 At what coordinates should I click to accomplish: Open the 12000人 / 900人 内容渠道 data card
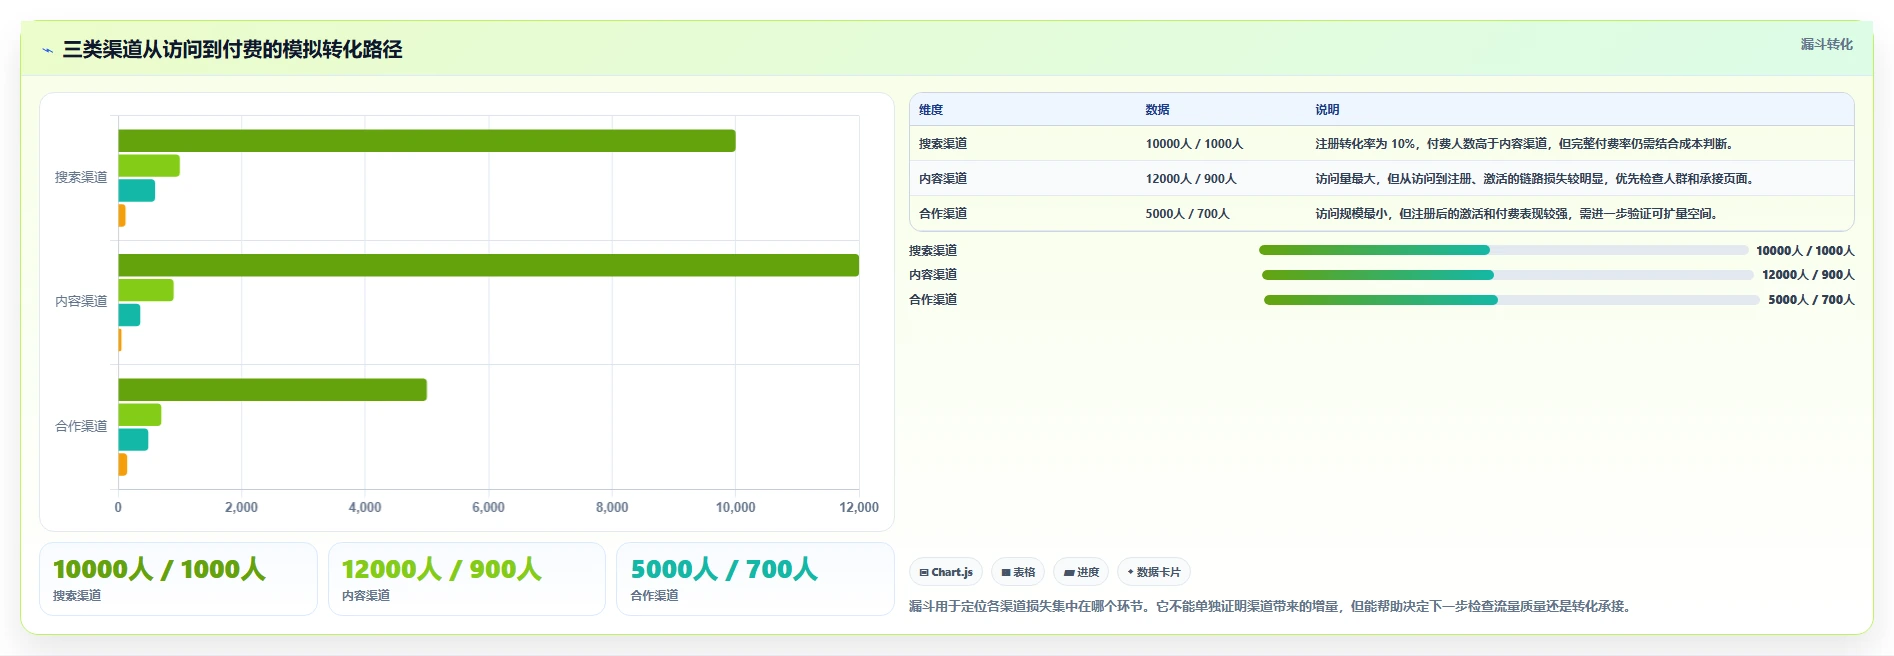tap(467, 579)
